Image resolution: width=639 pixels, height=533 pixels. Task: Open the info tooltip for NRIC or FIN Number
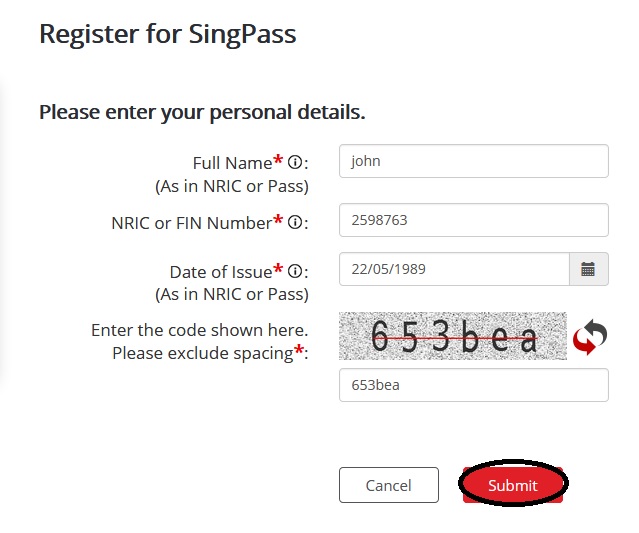(x=295, y=223)
